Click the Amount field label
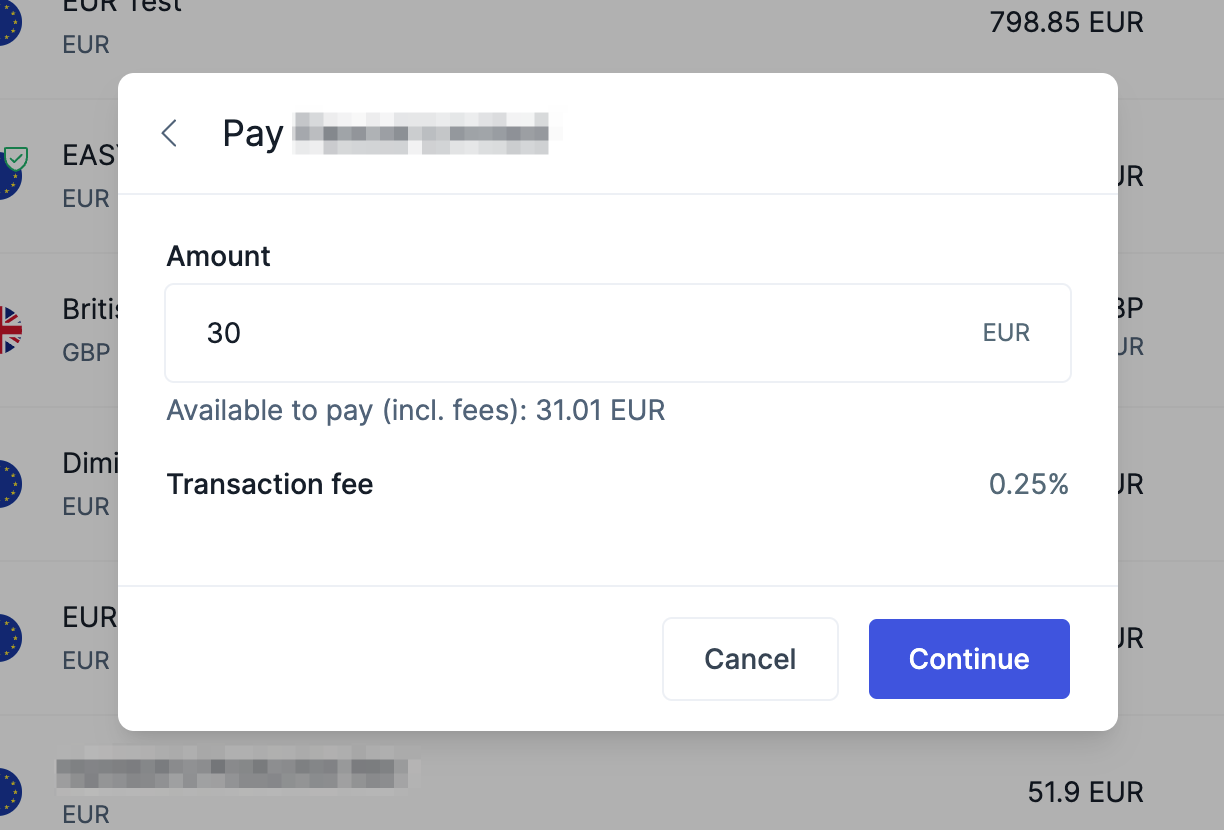Image resolution: width=1224 pixels, height=830 pixels. (219, 257)
